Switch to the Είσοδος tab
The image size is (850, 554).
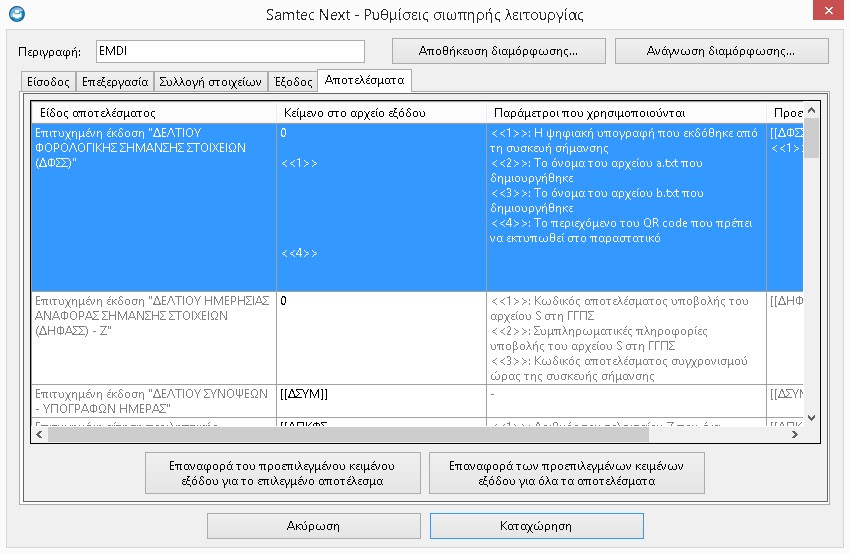48,82
